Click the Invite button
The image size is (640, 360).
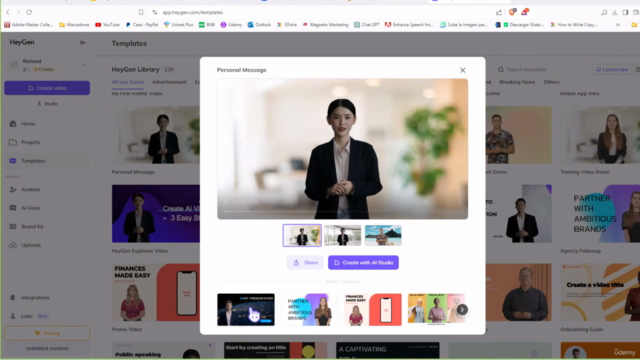pyautogui.click(x=47, y=104)
